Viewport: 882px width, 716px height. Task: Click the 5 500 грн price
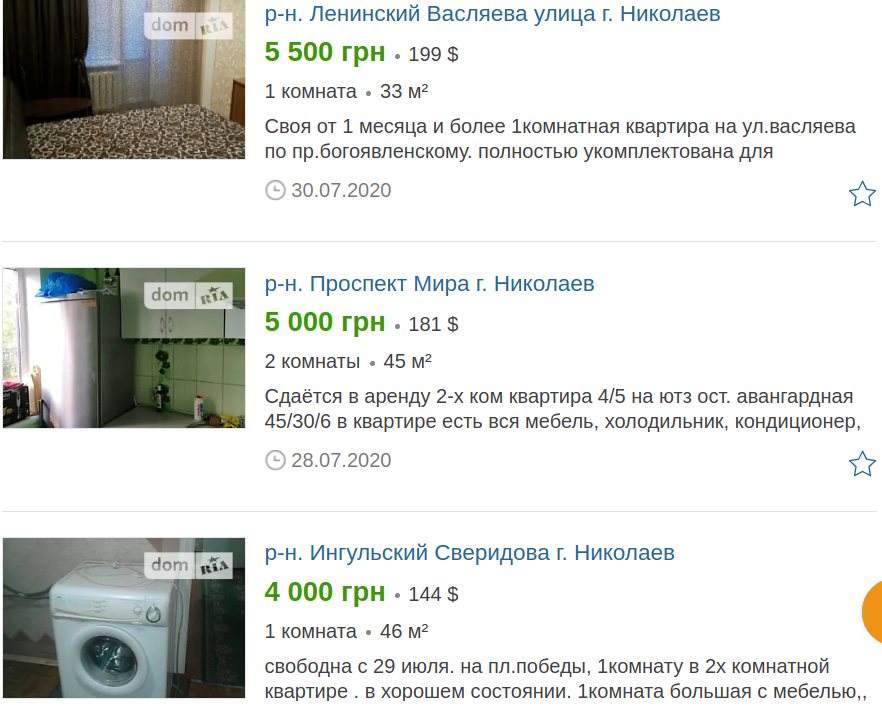325,52
